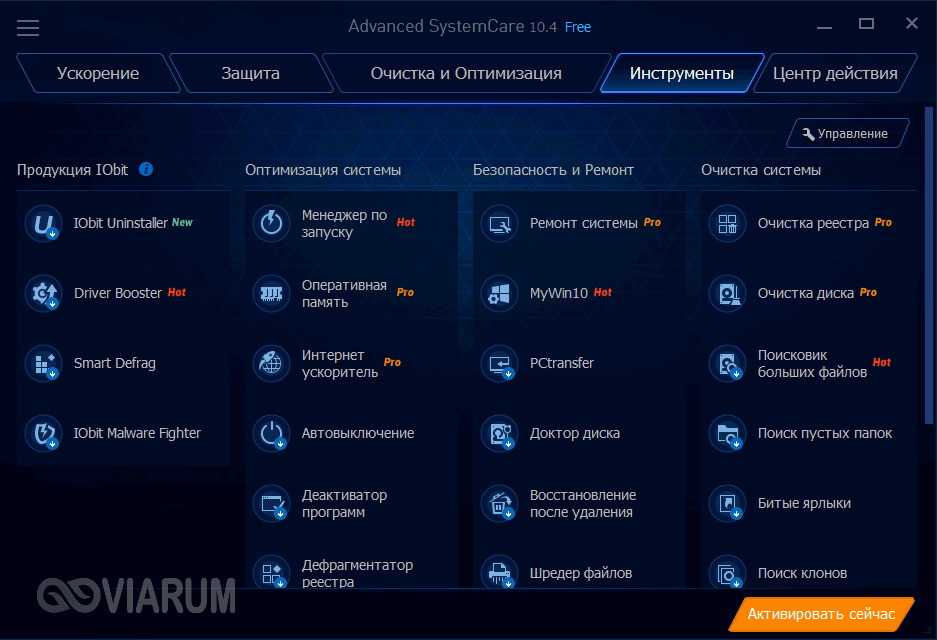This screenshot has height=640, width=937.
Task: Click the blue info icon beside Продукция IObit
Action: point(146,170)
